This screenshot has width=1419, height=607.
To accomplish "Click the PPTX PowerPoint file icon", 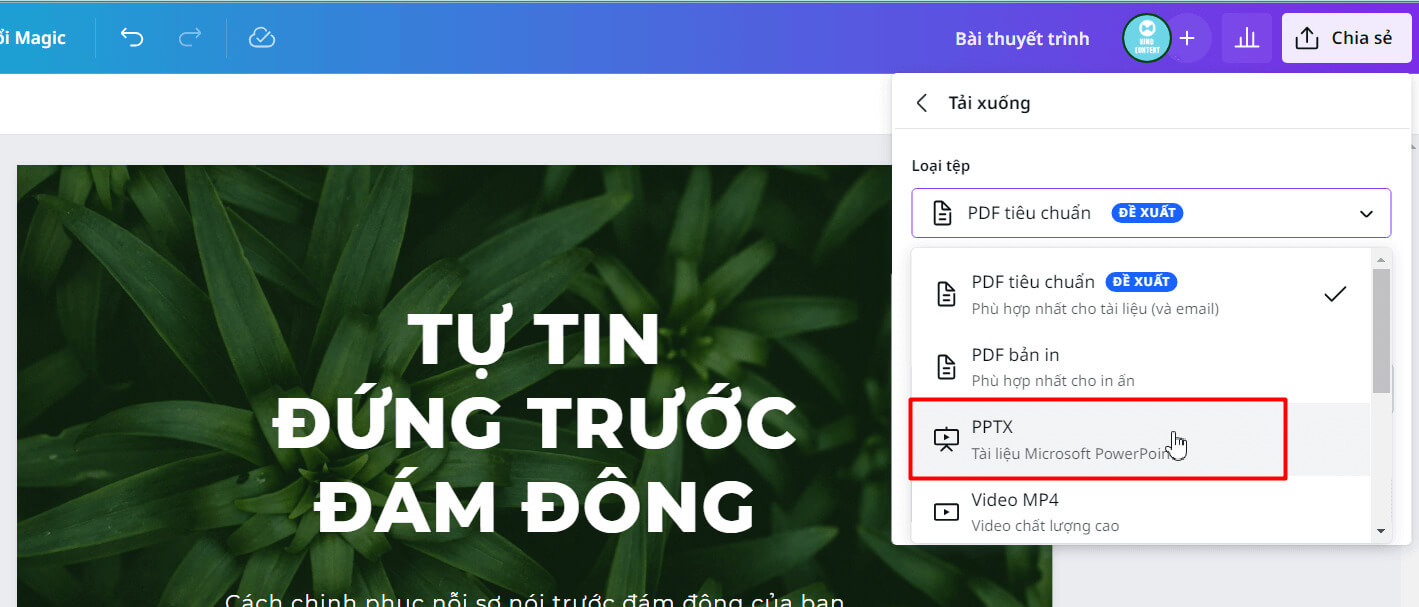I will point(945,438).
